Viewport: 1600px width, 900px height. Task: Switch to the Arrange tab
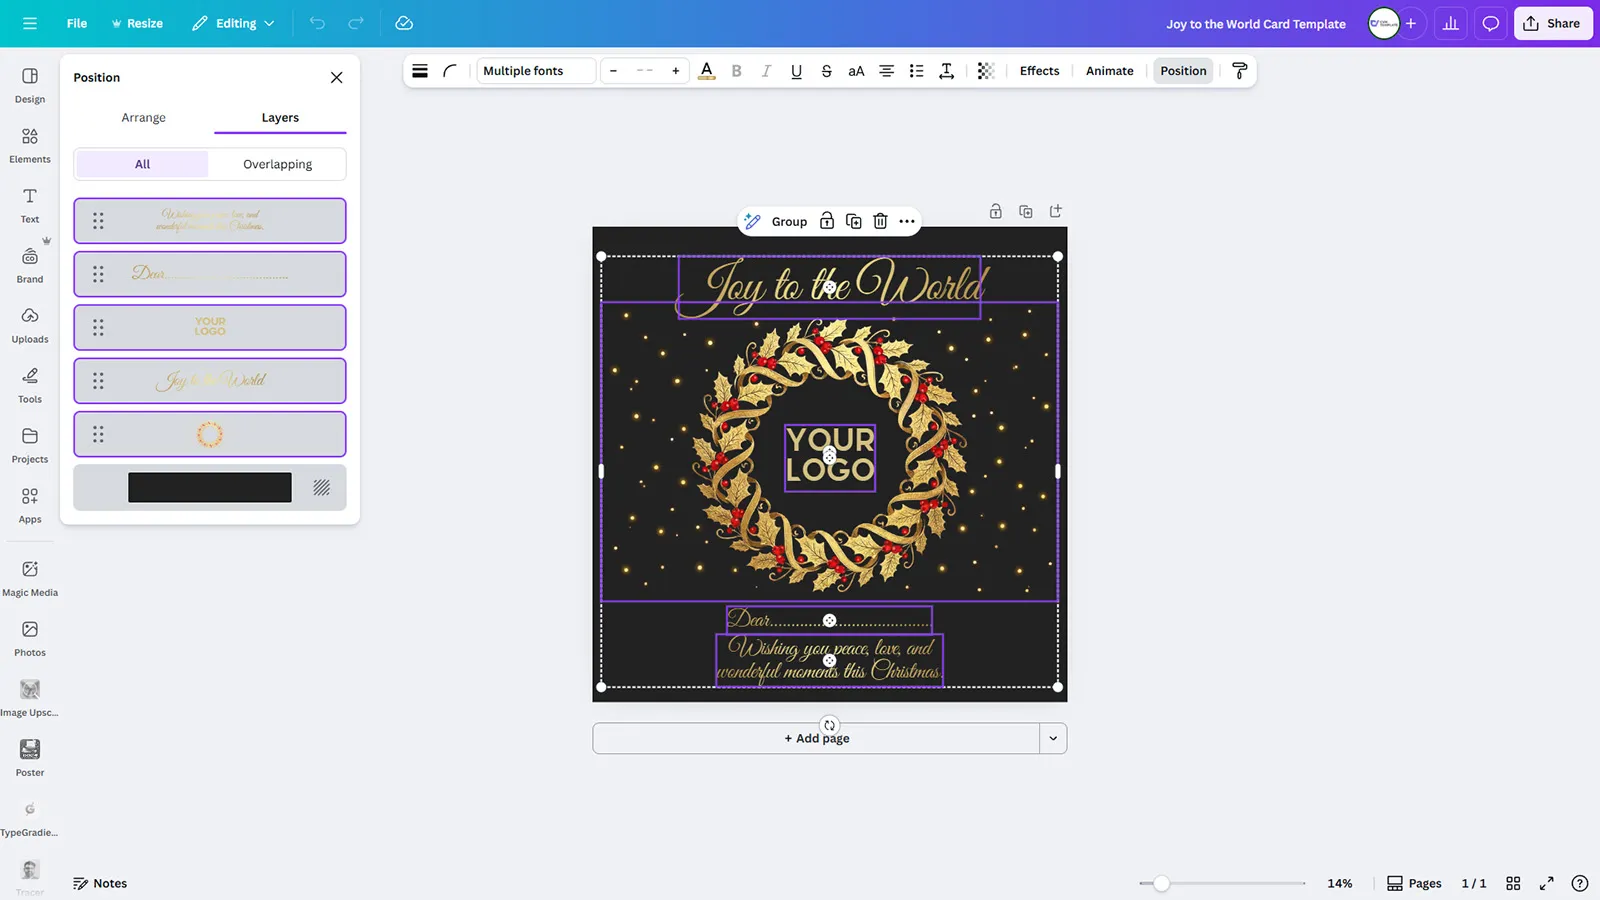pyautogui.click(x=143, y=117)
